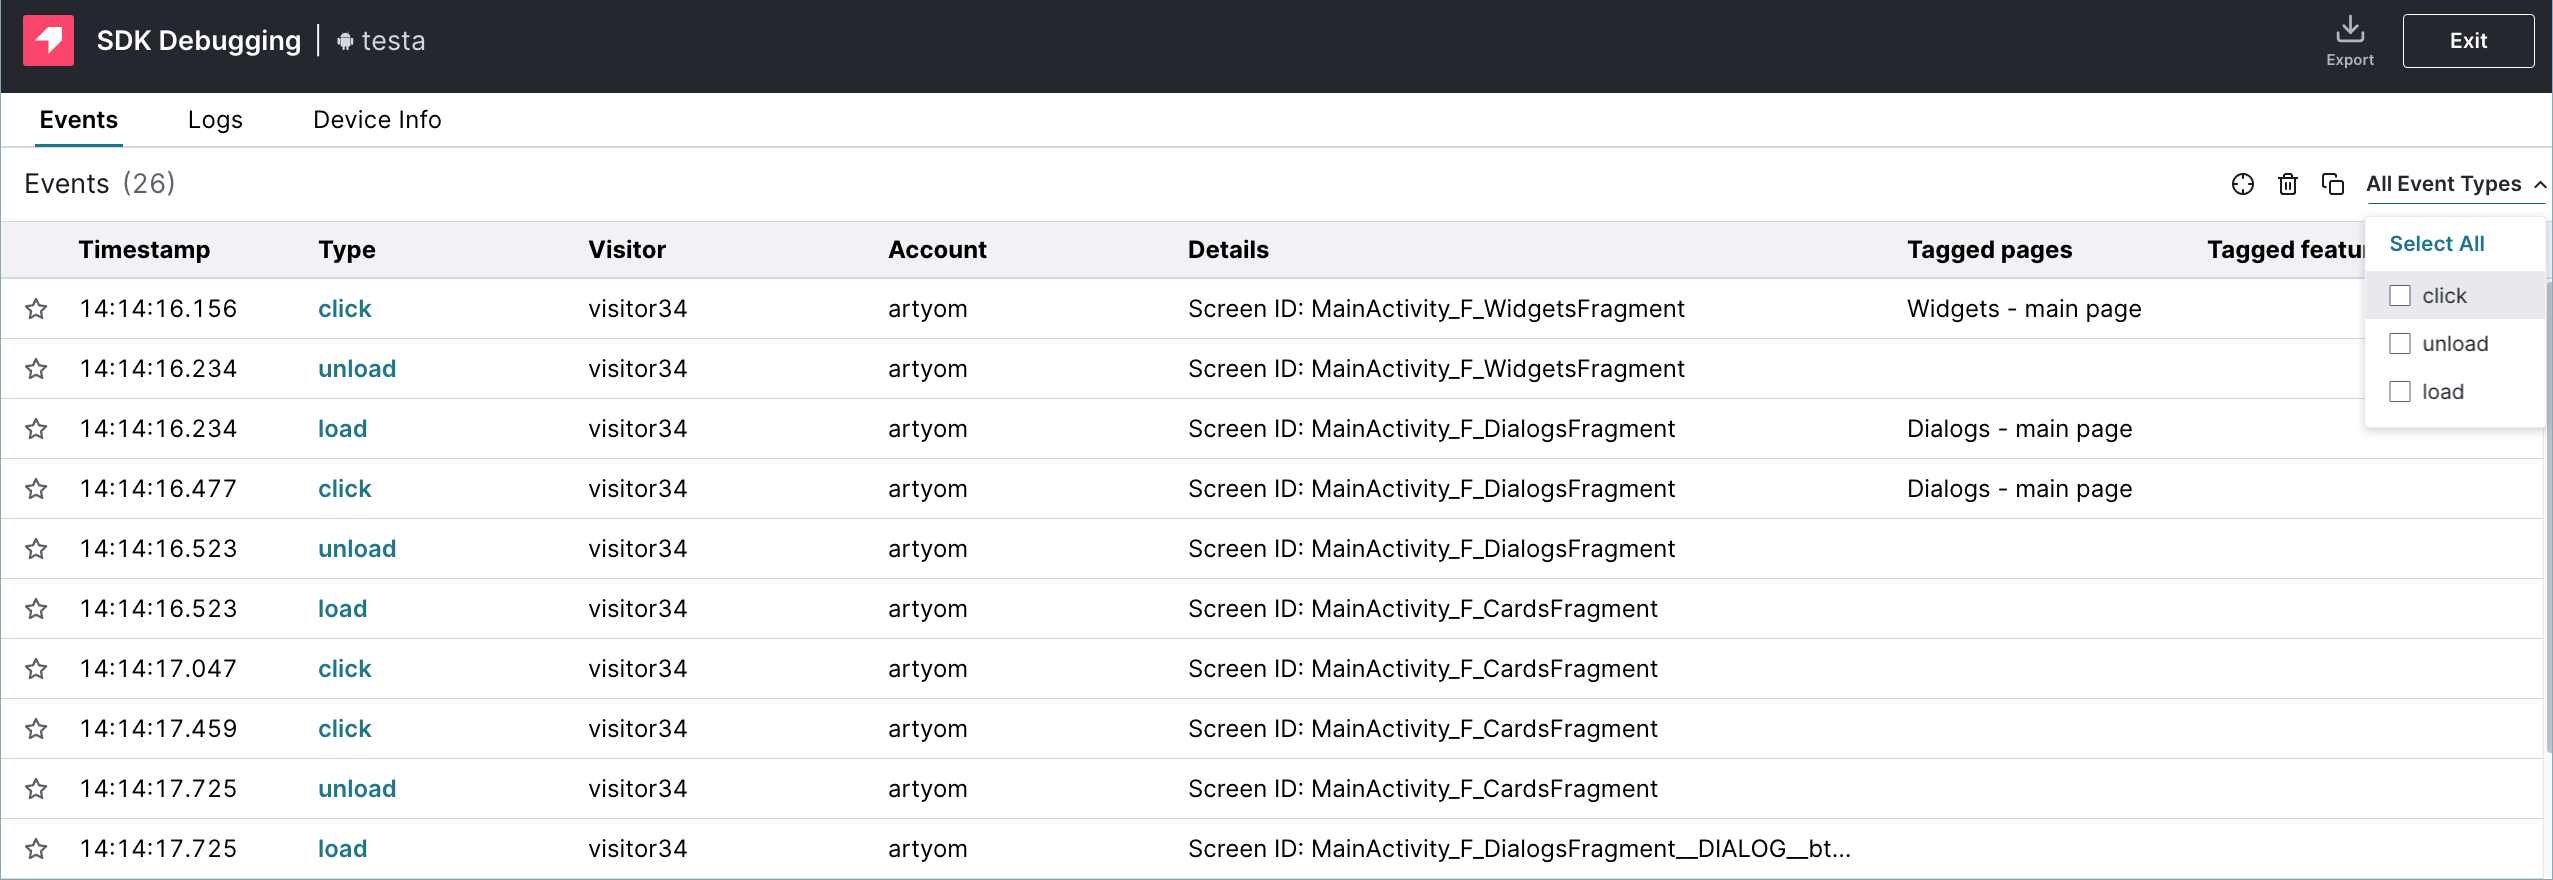
Task: Open load event type at 14:14:17.725
Action: (342, 849)
